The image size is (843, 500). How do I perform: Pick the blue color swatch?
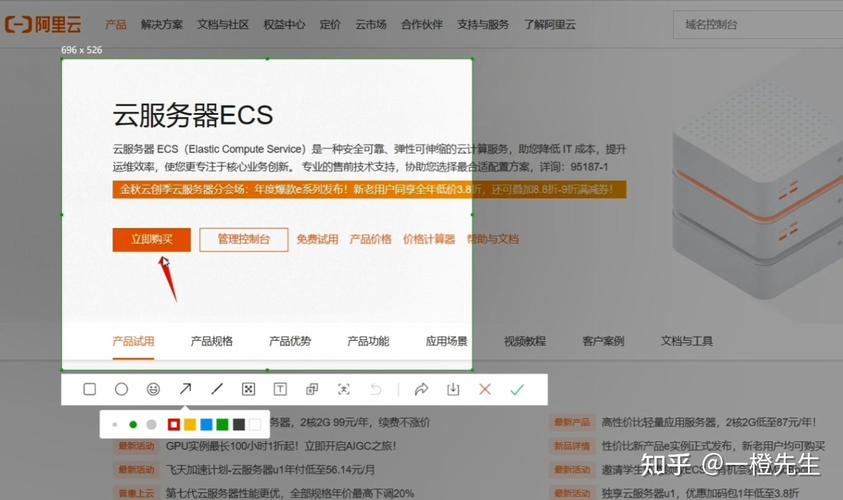click(x=206, y=425)
